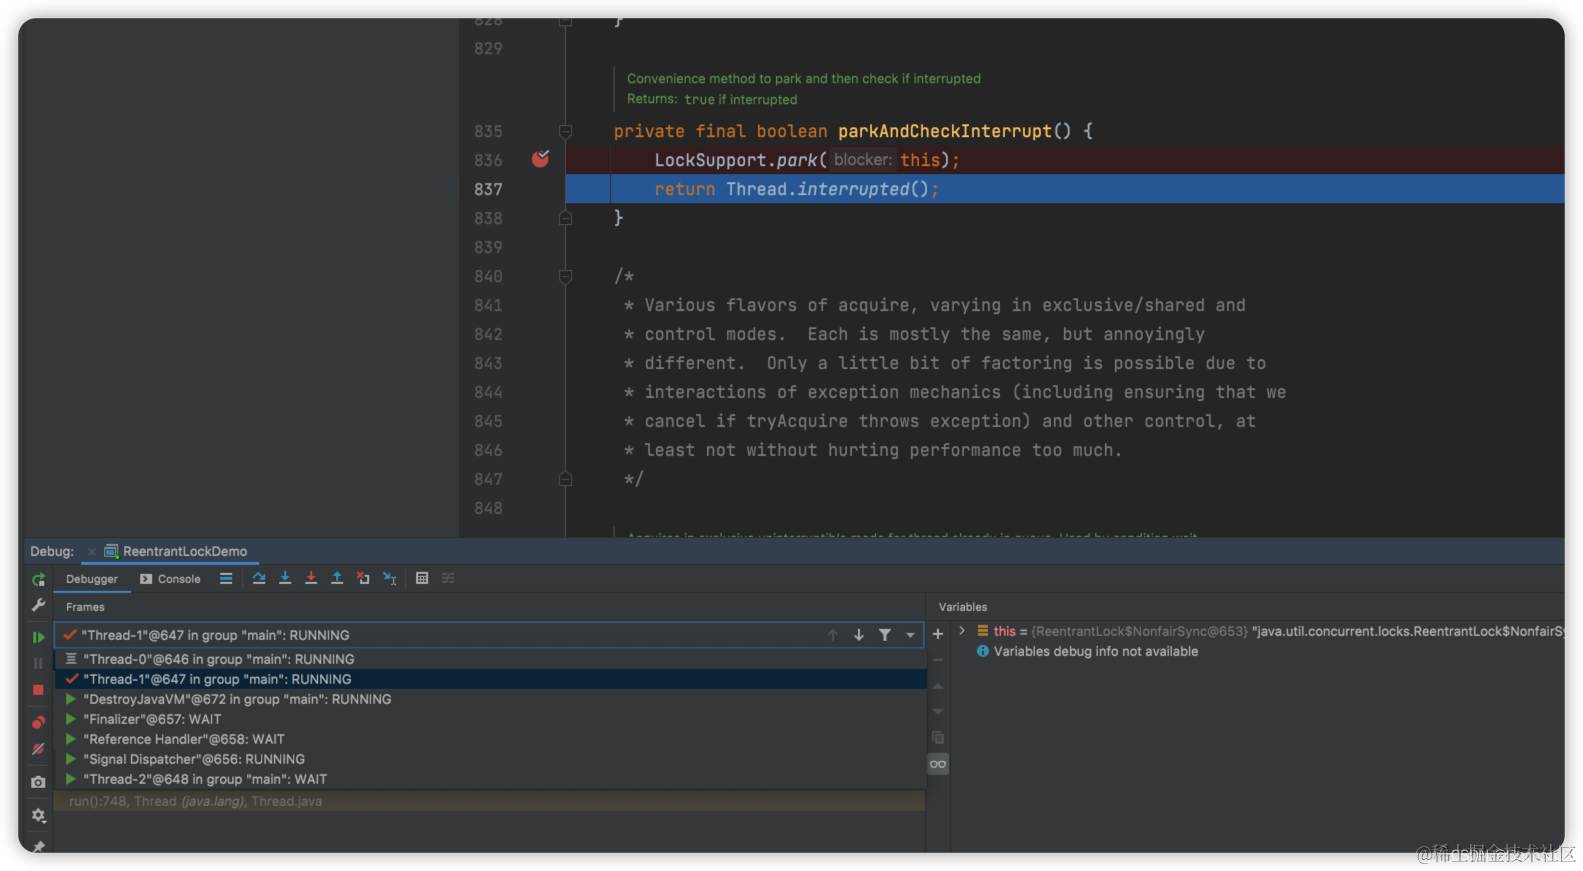The width and height of the screenshot is (1583, 871).
Task: Click the red Force Step Into icon
Action: click(311, 578)
